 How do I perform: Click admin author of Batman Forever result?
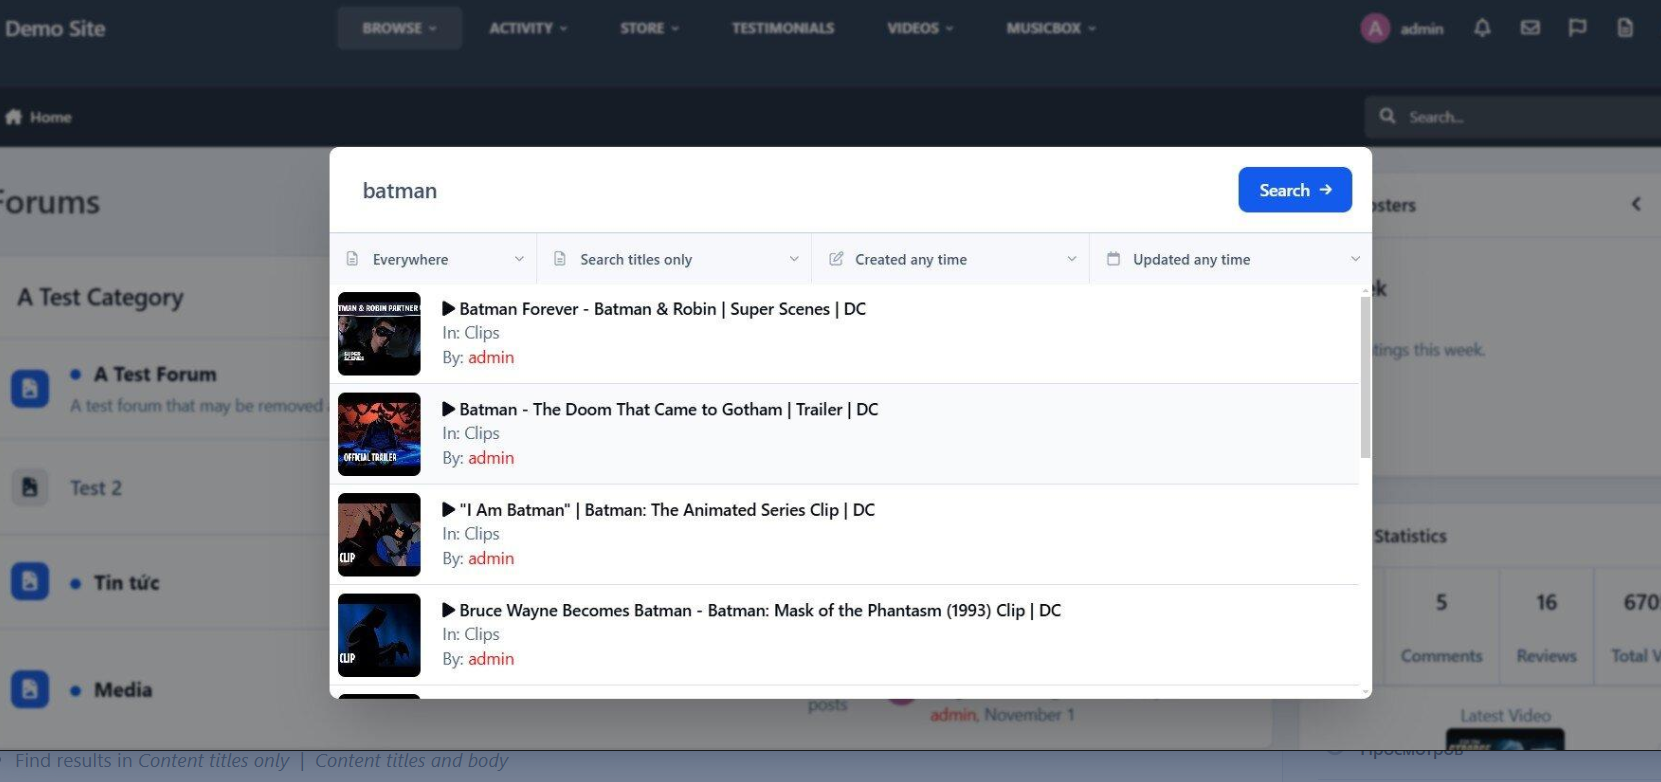click(x=491, y=357)
